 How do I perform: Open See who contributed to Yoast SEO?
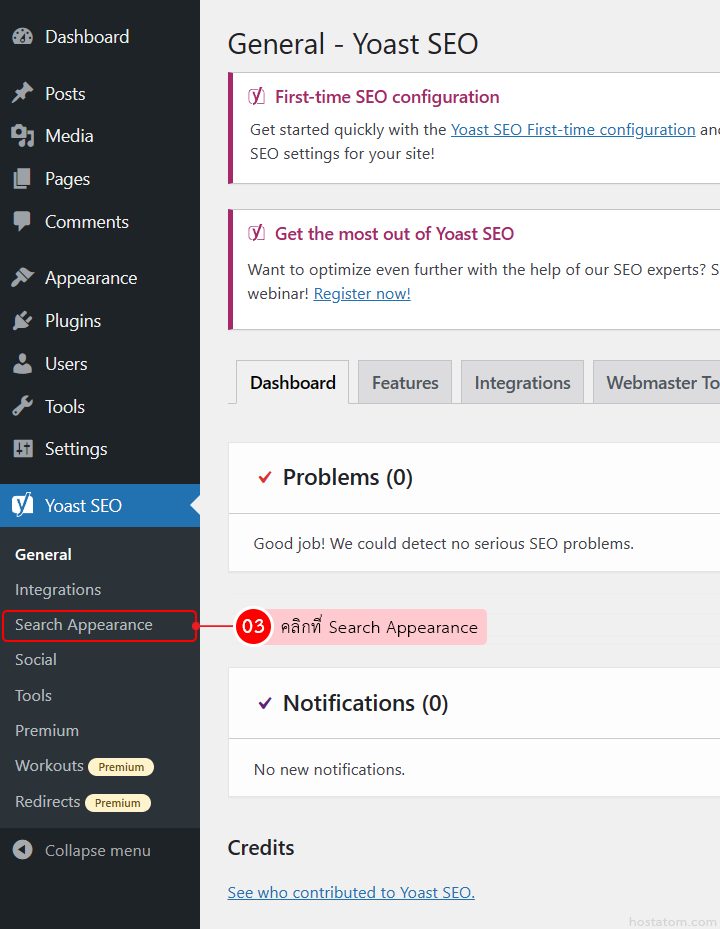pos(351,893)
